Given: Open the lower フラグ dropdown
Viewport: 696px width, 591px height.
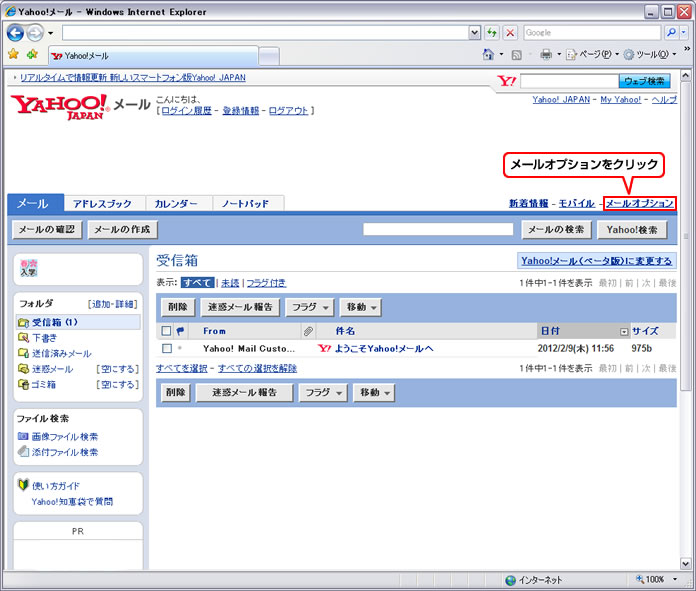Looking at the screenshot, I should (x=323, y=393).
